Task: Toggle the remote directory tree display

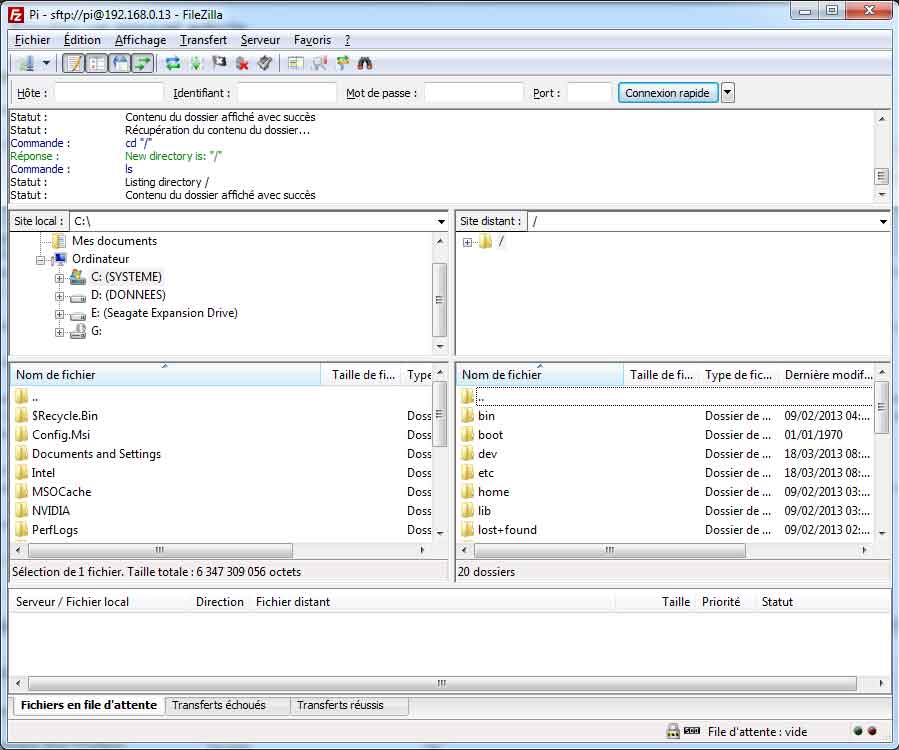Action: click(120, 64)
